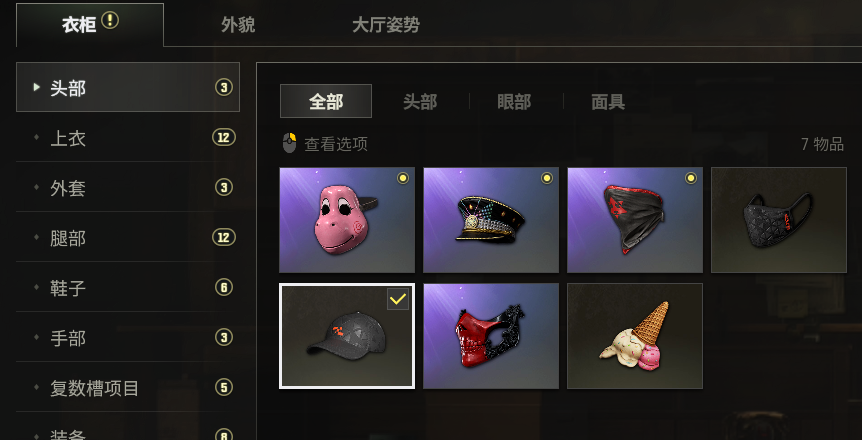This screenshot has height=440, width=862.
Task: Select the 全部 filter button
Action: (x=326, y=101)
